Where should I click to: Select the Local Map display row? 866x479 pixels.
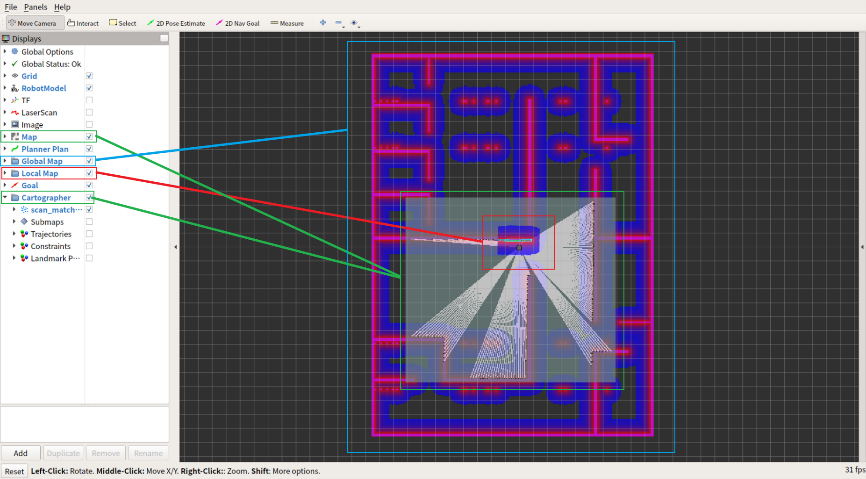coord(40,173)
